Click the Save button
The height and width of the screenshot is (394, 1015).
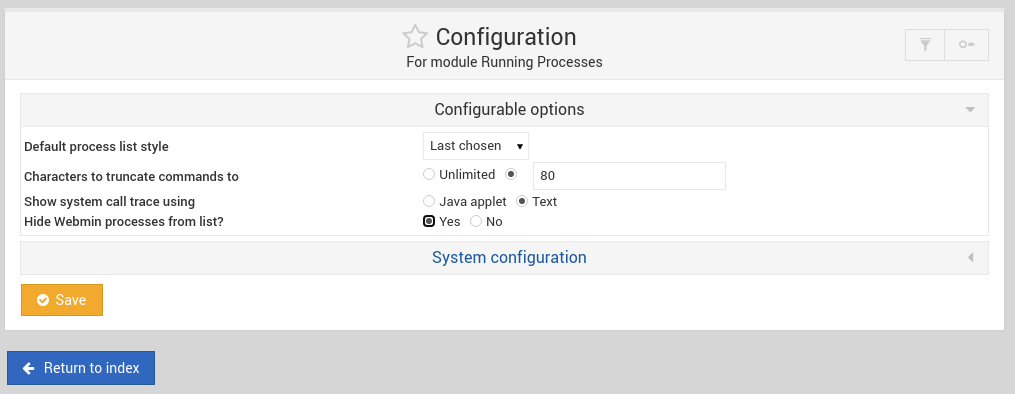pyautogui.click(x=61, y=300)
